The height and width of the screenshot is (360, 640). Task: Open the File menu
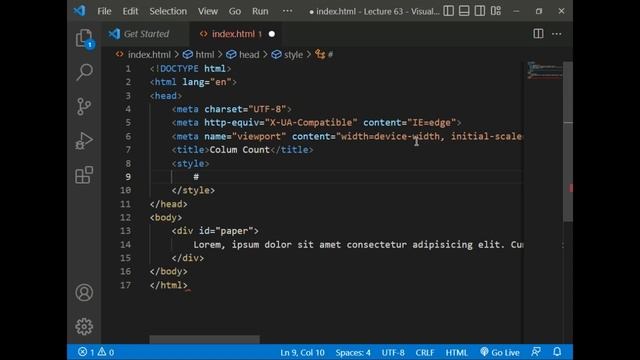tap(104, 11)
